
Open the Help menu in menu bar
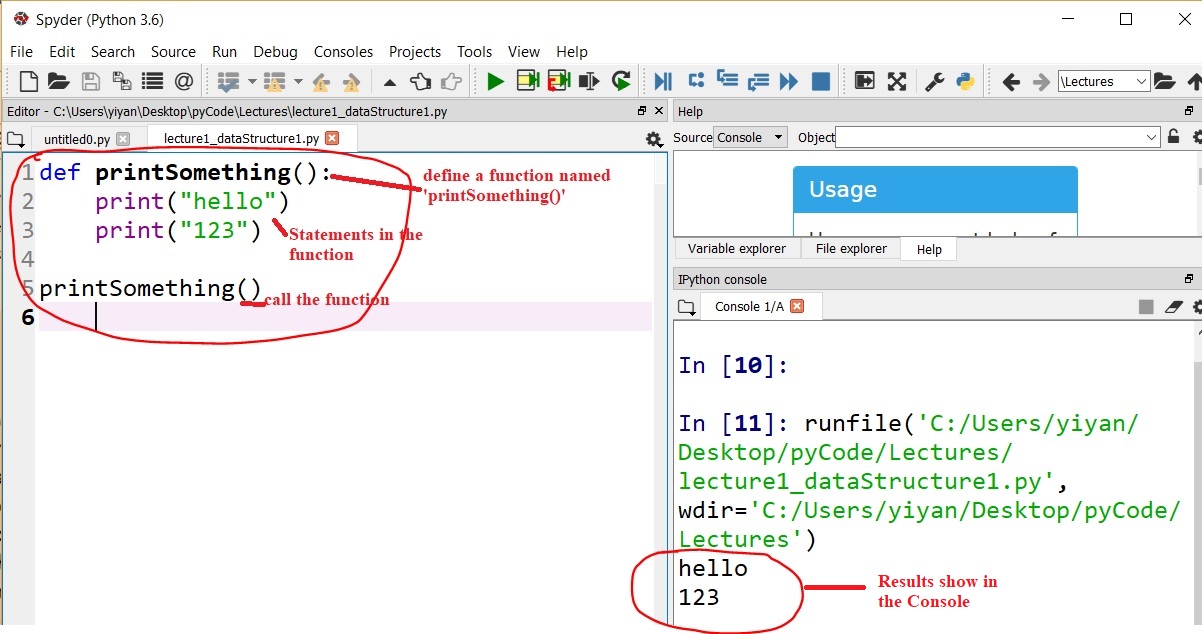coord(572,51)
